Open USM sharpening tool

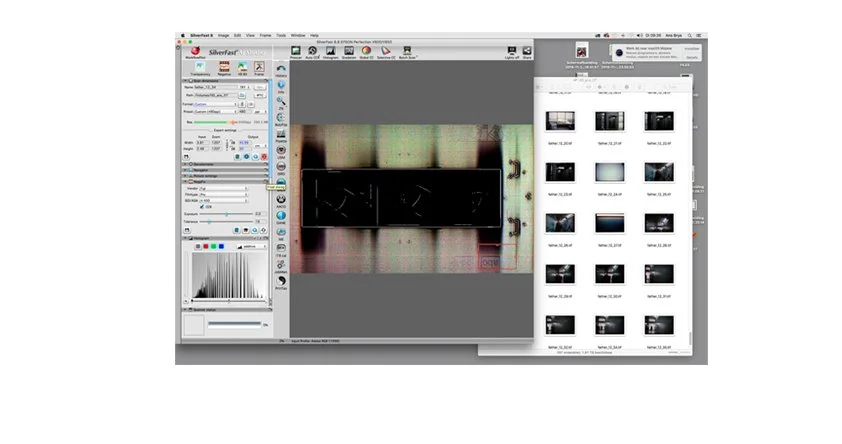(281, 151)
